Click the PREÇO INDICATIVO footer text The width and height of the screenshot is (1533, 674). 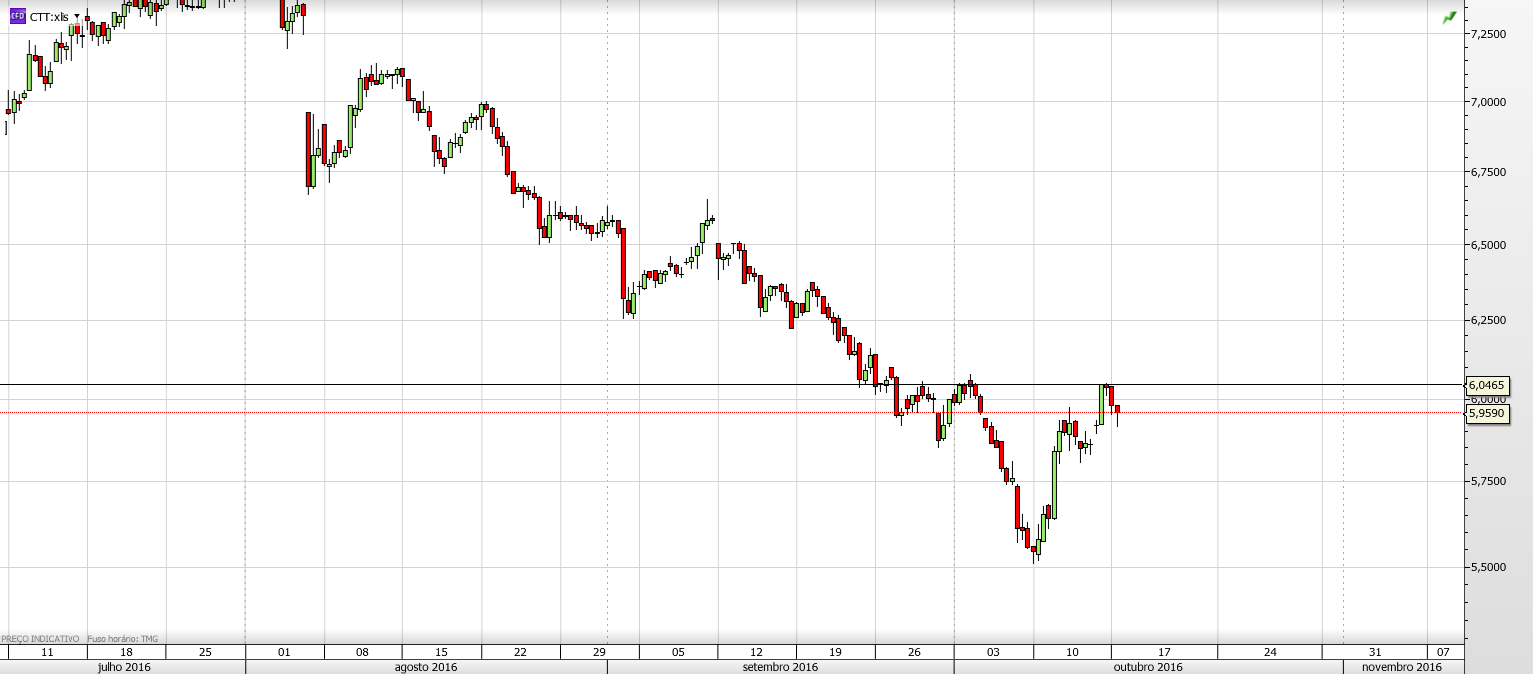pyautogui.click(x=40, y=638)
